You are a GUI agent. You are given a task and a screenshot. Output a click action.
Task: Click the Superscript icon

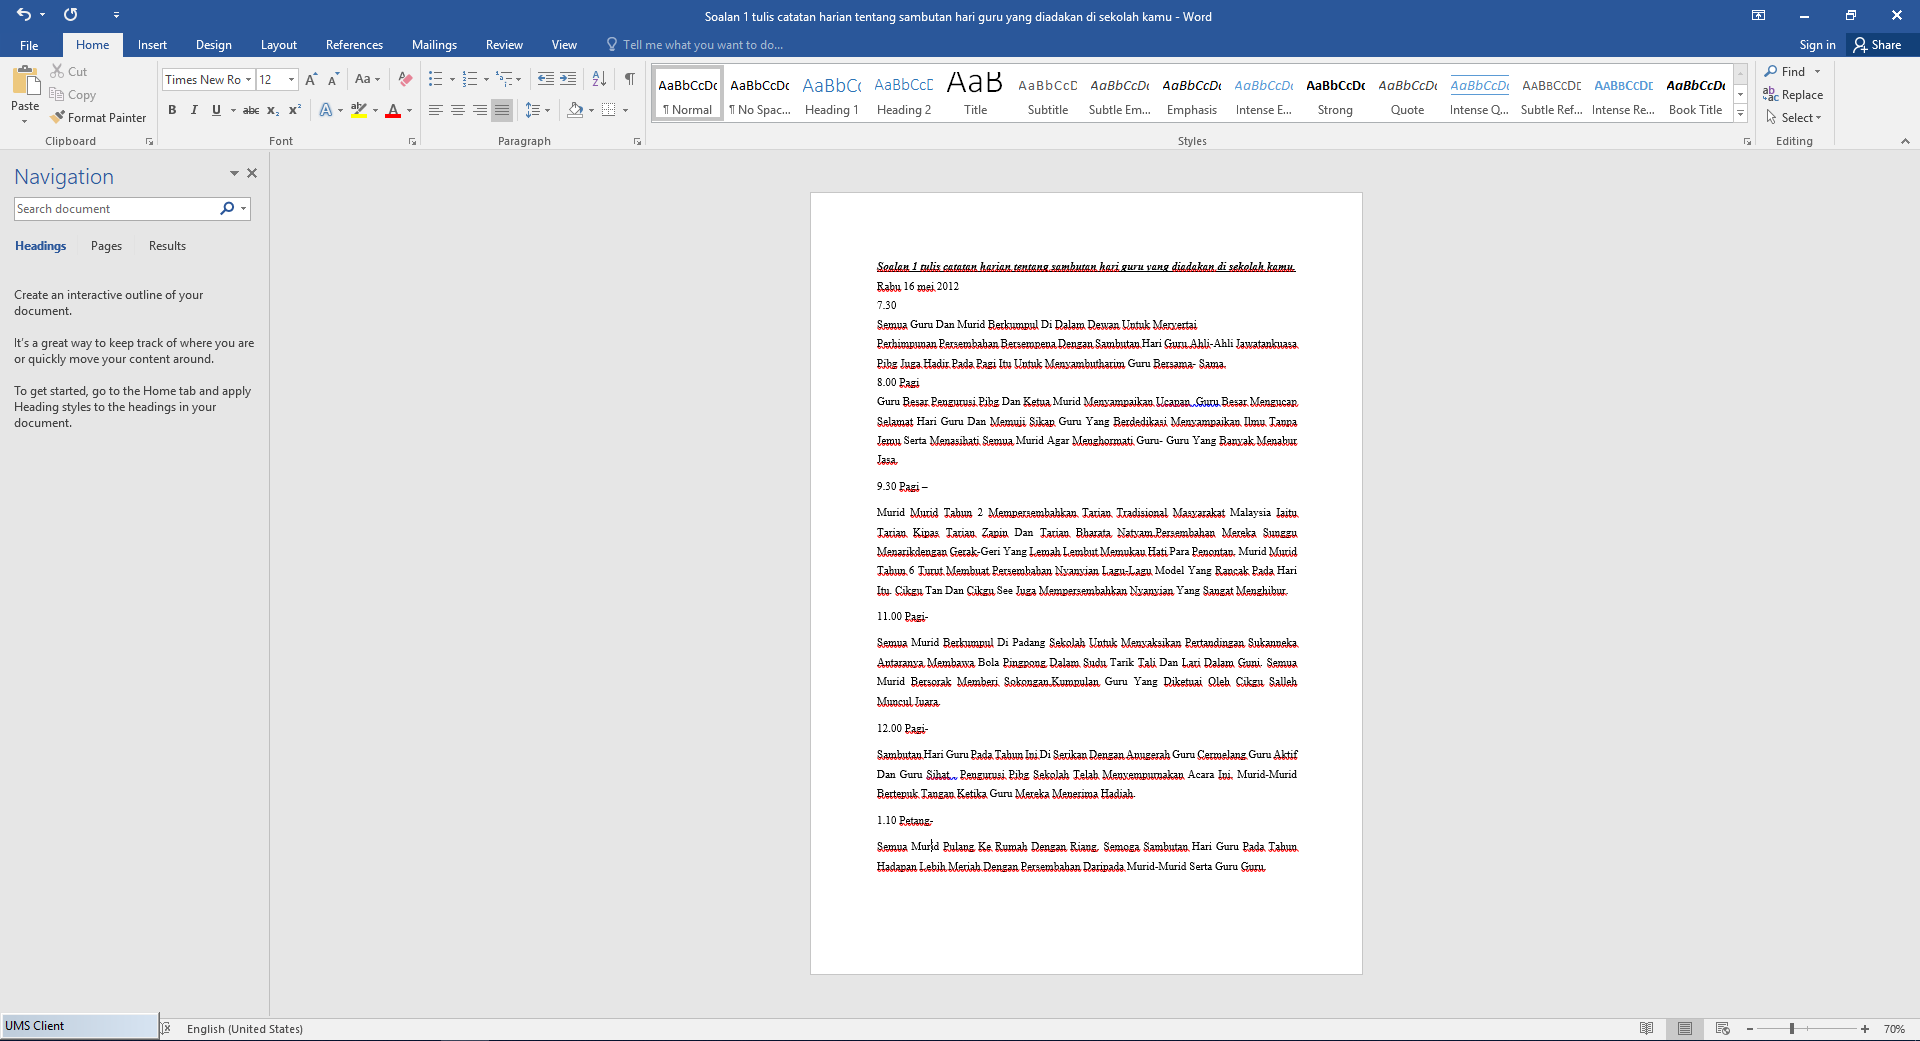295,110
